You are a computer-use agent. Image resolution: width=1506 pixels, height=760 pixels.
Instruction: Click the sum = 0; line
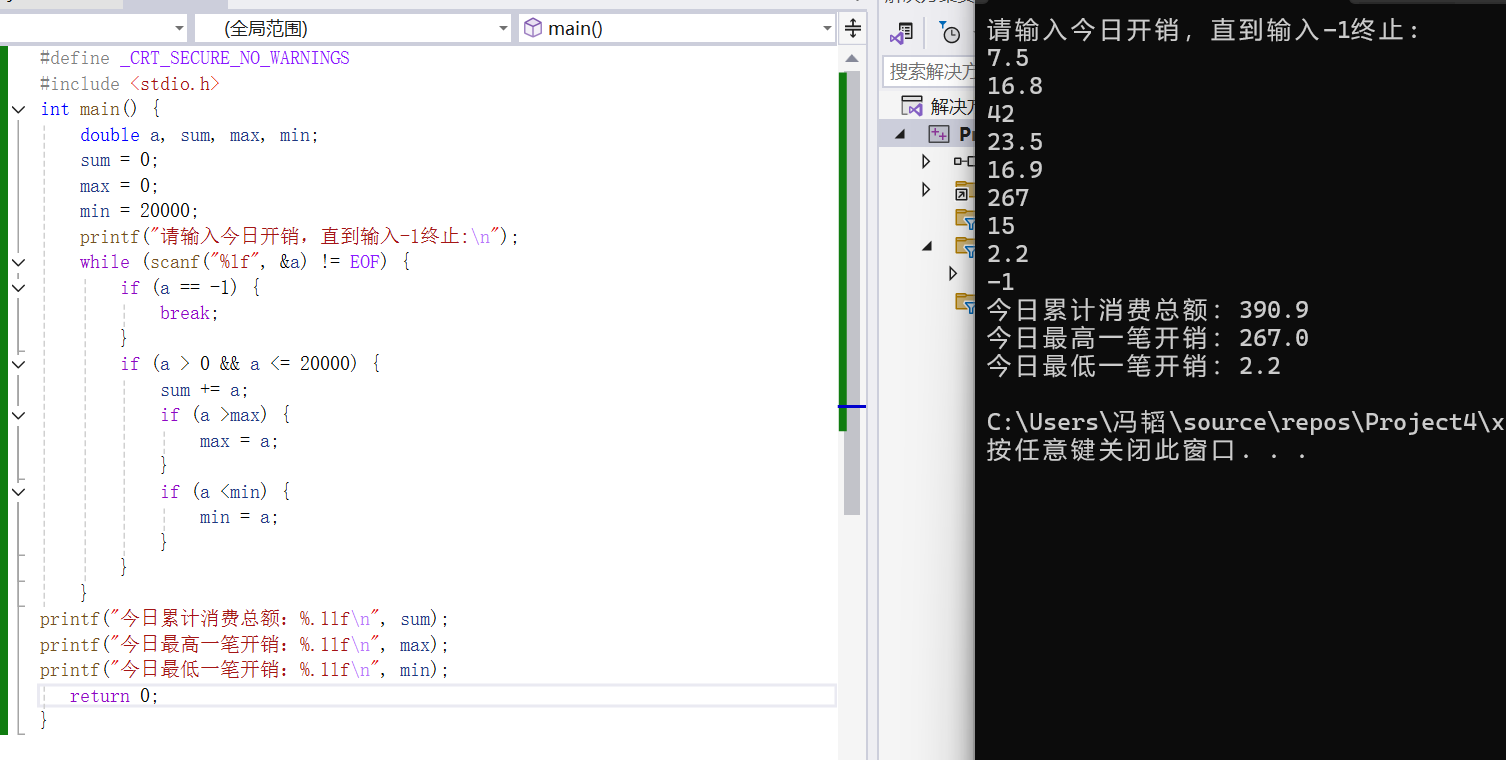coord(120,160)
